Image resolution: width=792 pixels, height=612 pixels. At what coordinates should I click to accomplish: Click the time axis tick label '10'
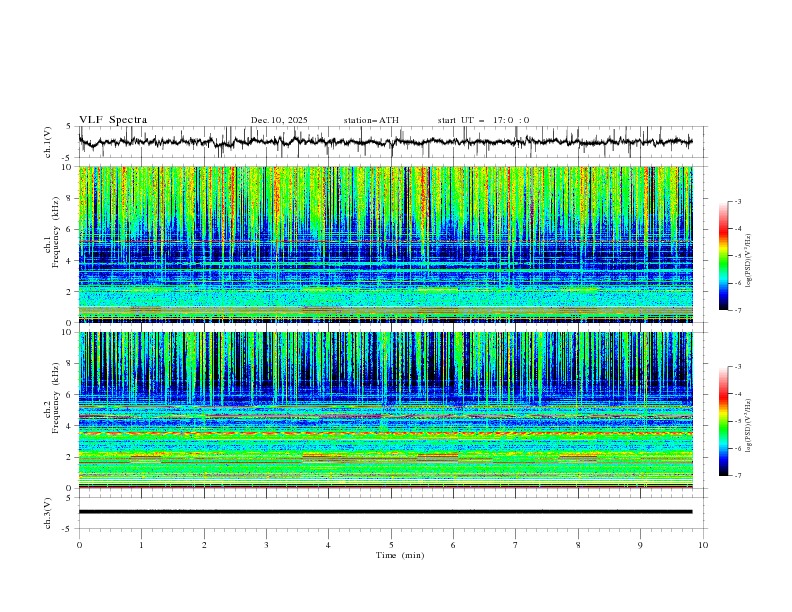(x=703, y=545)
